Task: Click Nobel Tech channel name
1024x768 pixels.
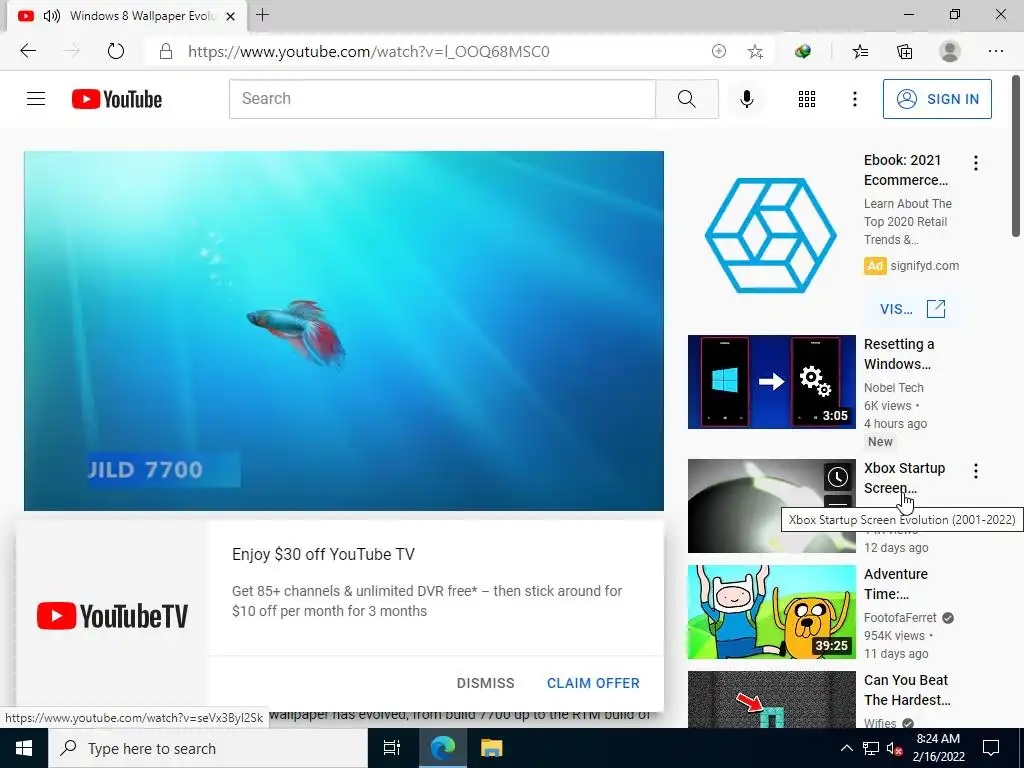Action: (893, 387)
